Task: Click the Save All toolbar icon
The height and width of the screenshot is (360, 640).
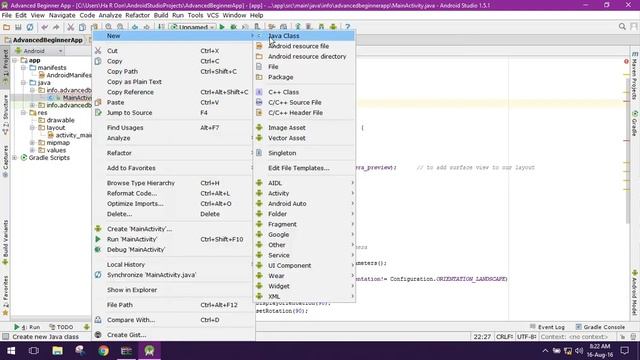Action: pos(18,27)
